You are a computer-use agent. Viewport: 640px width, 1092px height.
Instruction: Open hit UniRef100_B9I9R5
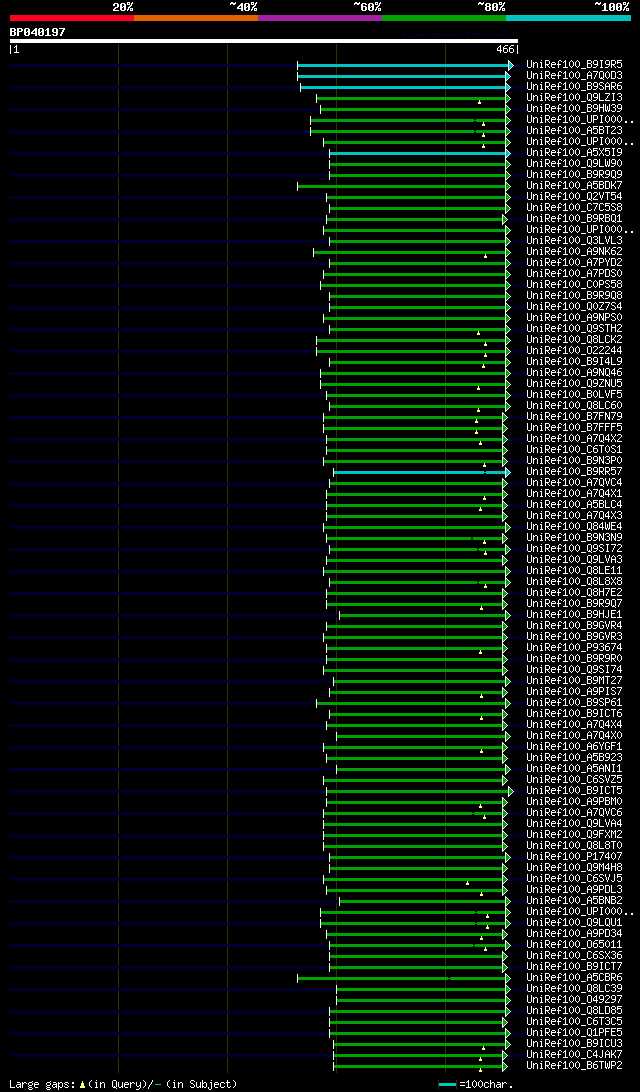click(x=575, y=64)
